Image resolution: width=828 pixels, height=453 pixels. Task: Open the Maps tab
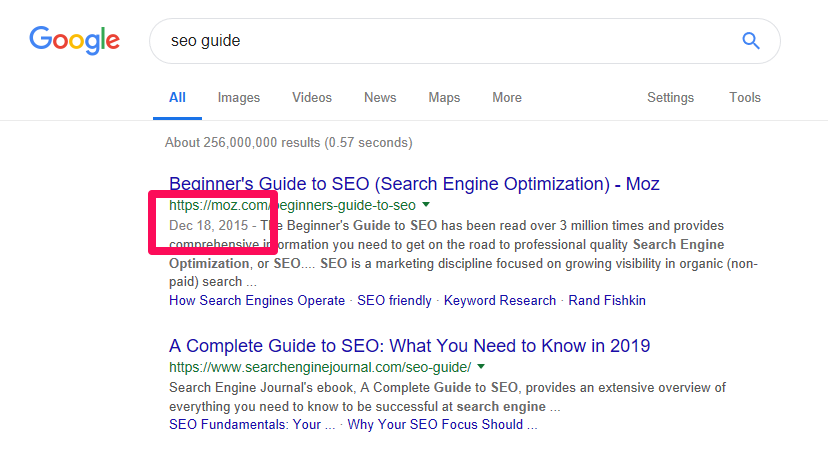[x=444, y=98]
